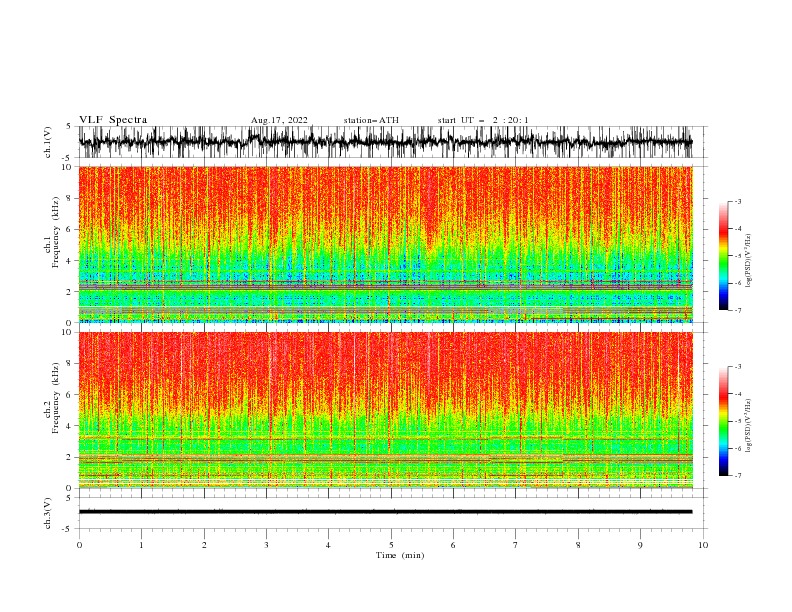Click the -3 label on ch.1 color bar
Image resolution: width=792 pixels, height=612 pixels.
click(738, 201)
